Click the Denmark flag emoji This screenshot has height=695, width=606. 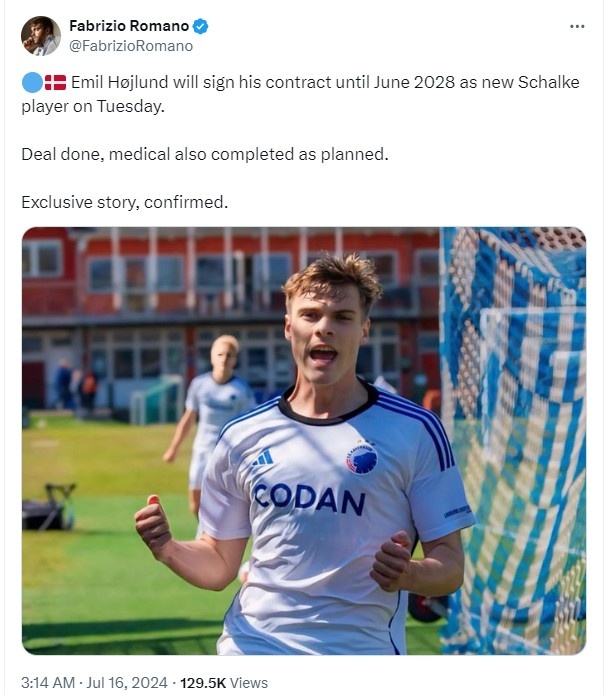point(55,83)
